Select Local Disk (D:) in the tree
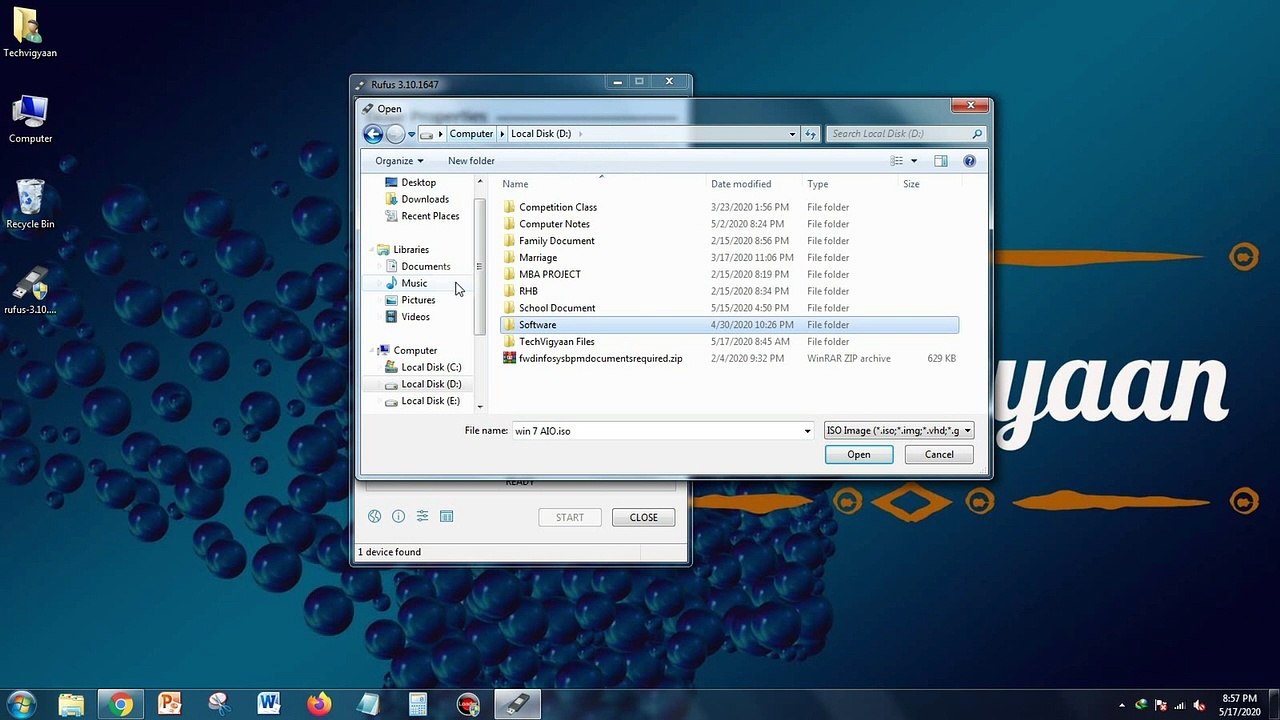This screenshot has width=1280, height=720. (x=431, y=384)
